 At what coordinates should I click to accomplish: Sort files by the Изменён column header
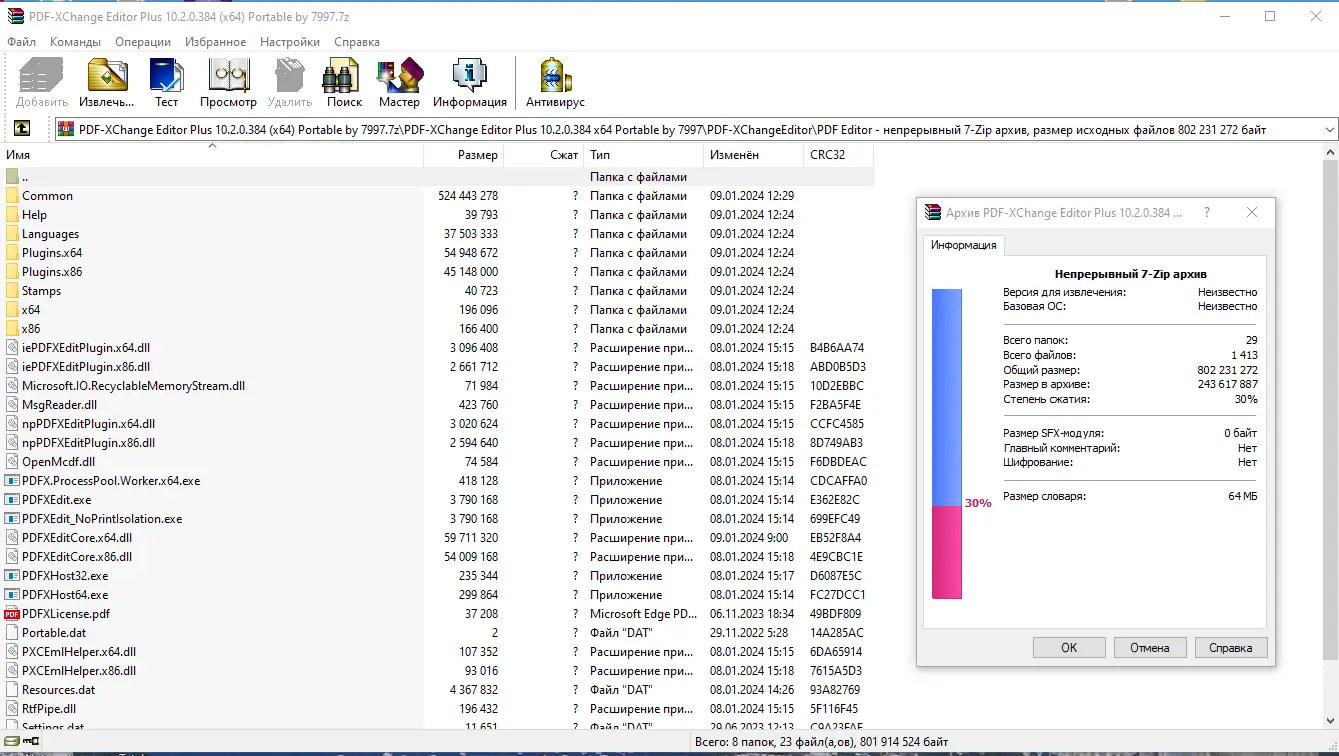(753, 155)
